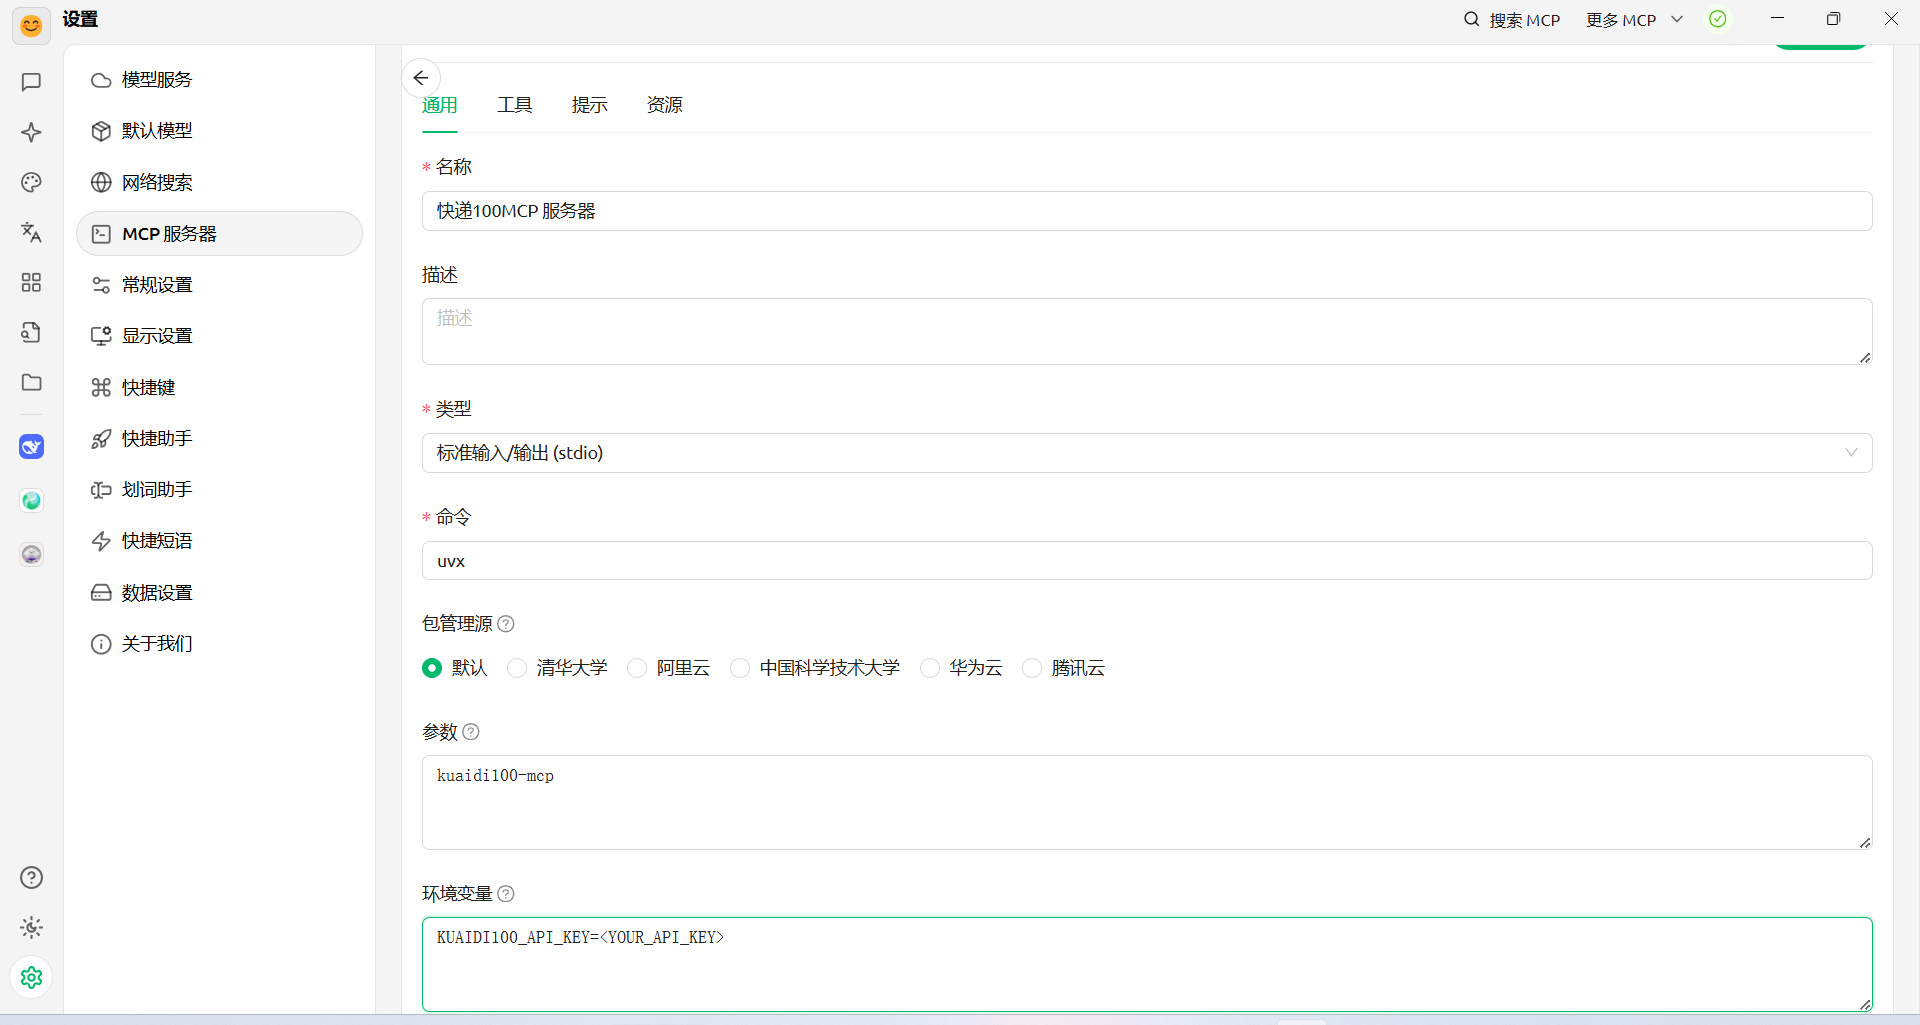Click the 搜索 MCP button
1920x1025 pixels.
(1512, 20)
